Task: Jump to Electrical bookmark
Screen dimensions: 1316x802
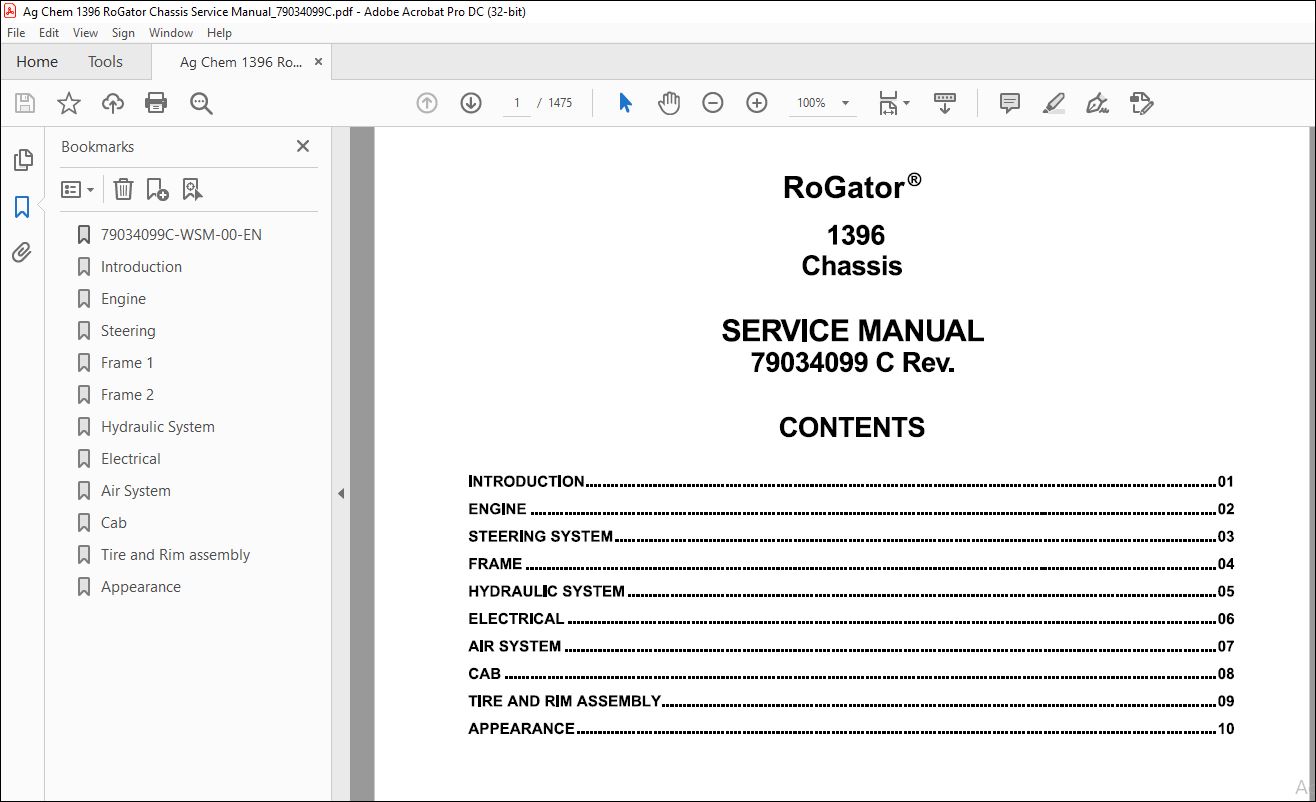Action: (131, 459)
